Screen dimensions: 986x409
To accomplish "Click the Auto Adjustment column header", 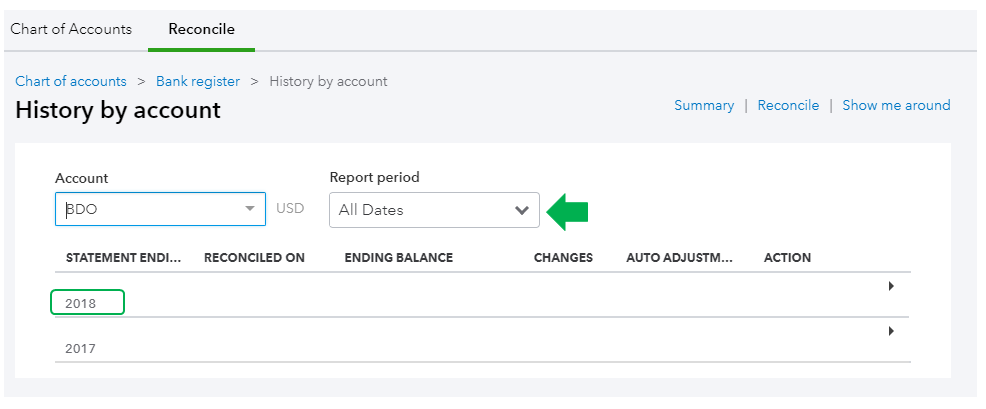I will [679, 258].
